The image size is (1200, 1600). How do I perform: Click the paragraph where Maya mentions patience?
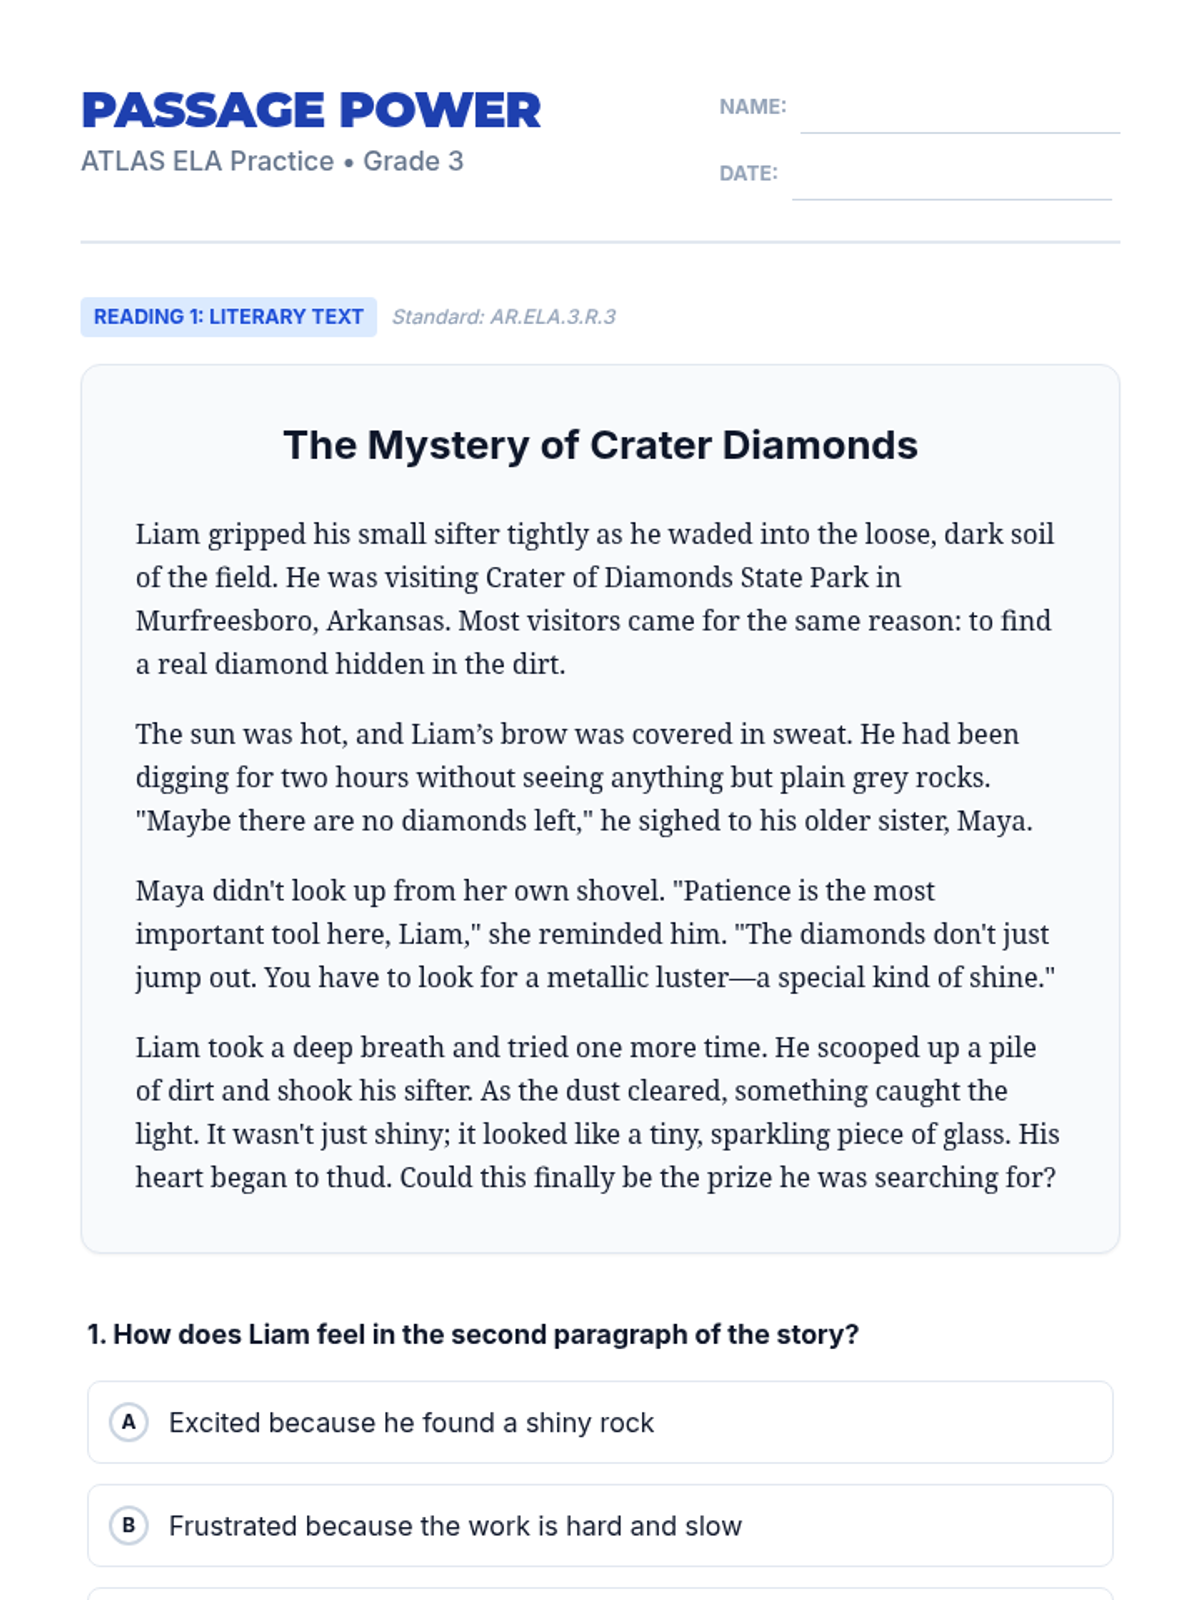coord(596,934)
